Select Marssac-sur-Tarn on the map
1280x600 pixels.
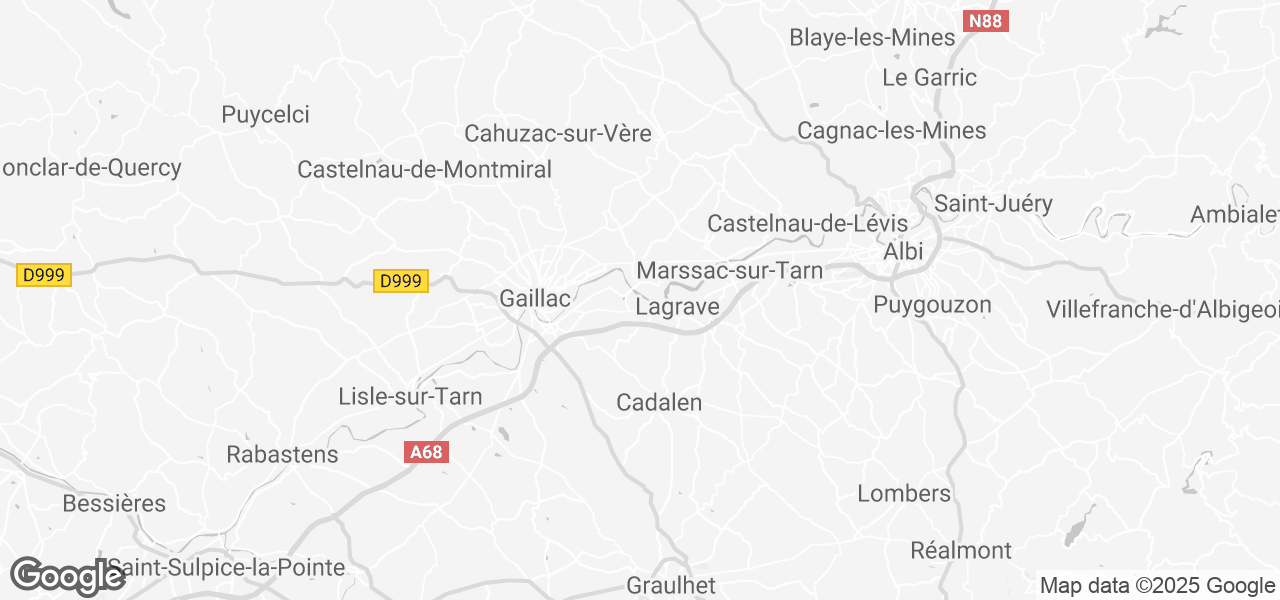[x=730, y=271]
